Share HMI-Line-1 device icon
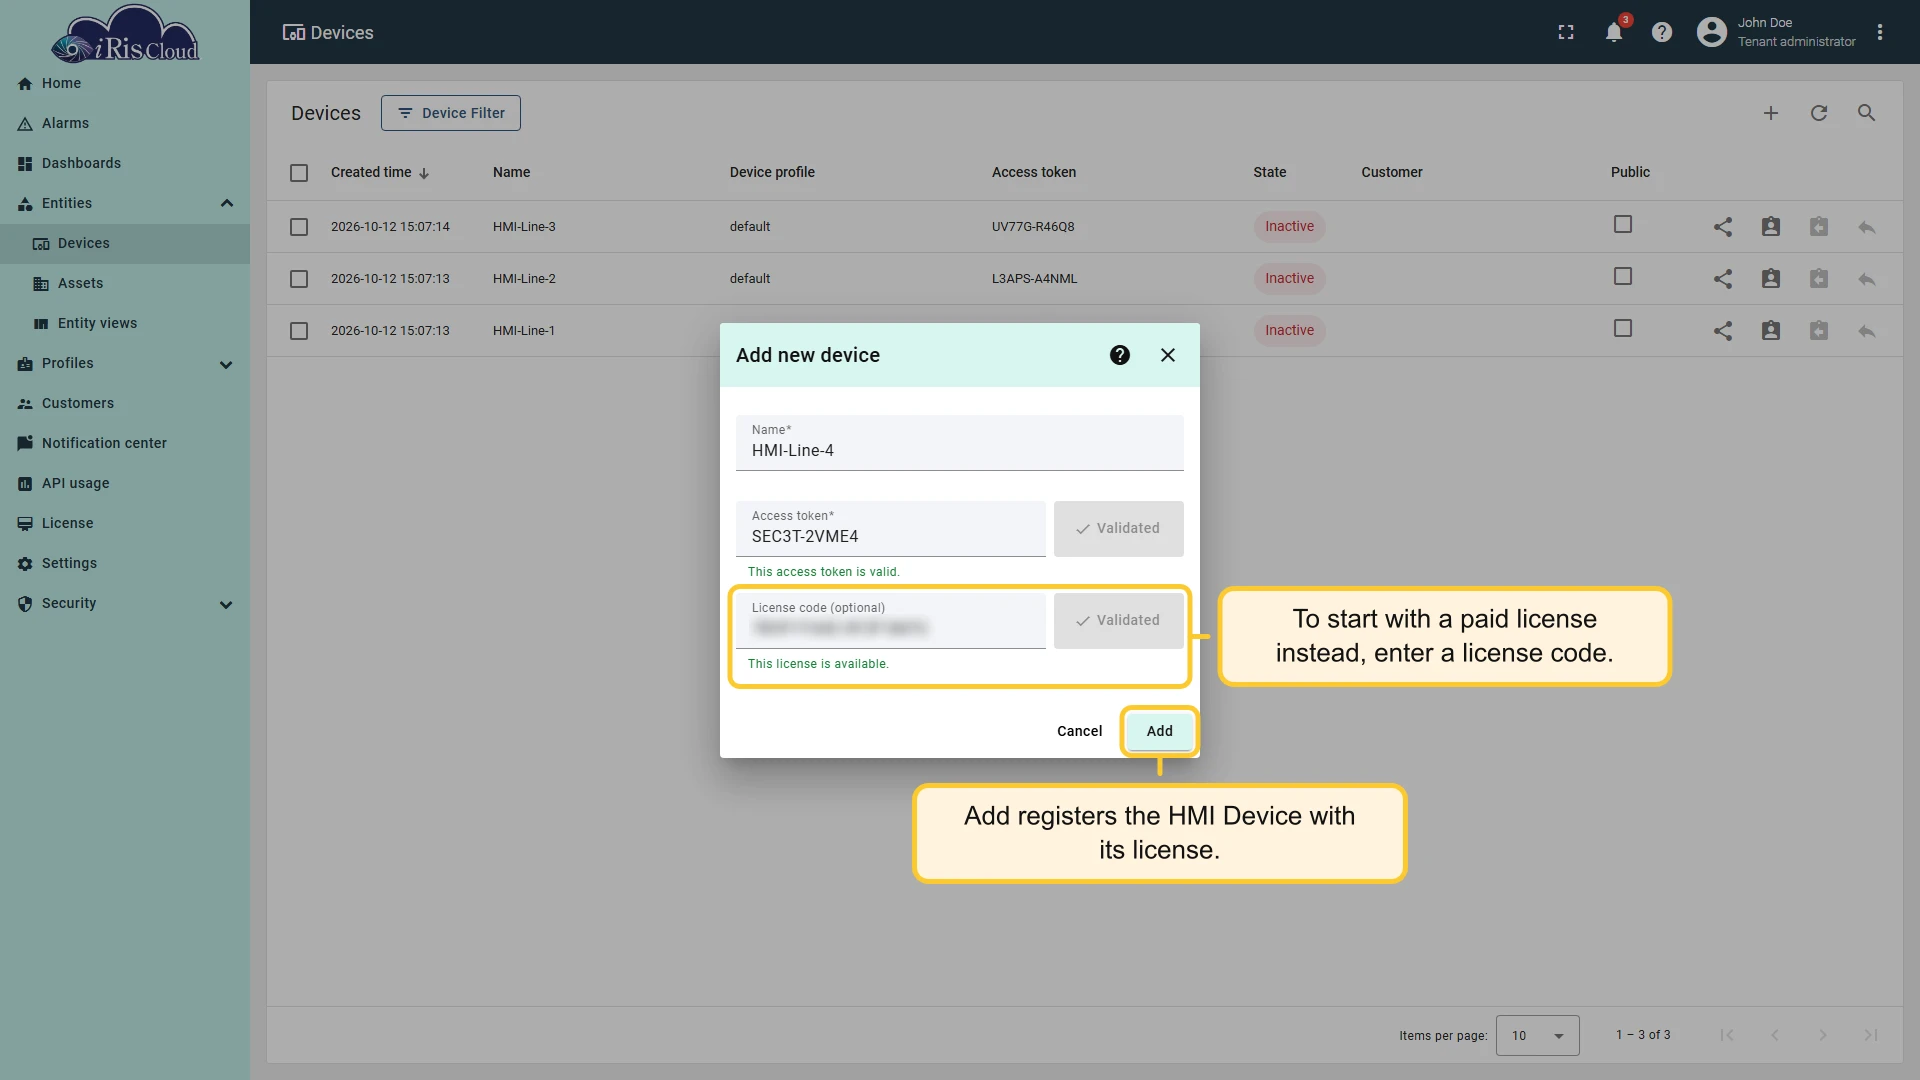This screenshot has height=1080, width=1920. [x=1723, y=331]
